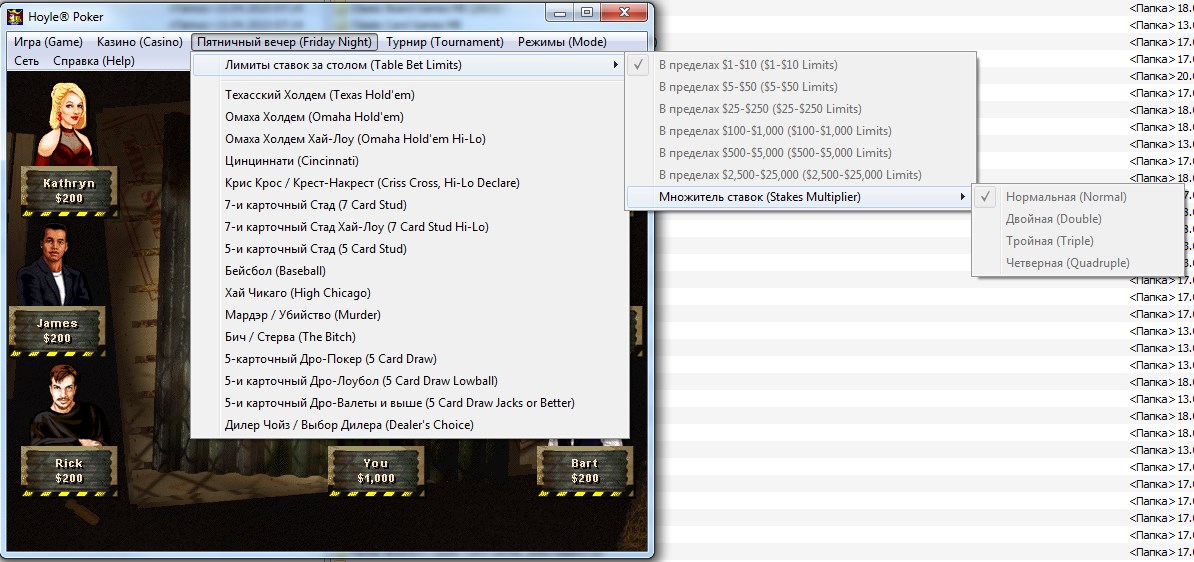Image resolution: width=1194 pixels, height=562 pixels.
Task: Close the Пятничный вечер (Friday Night) menu
Action: (x=285, y=42)
